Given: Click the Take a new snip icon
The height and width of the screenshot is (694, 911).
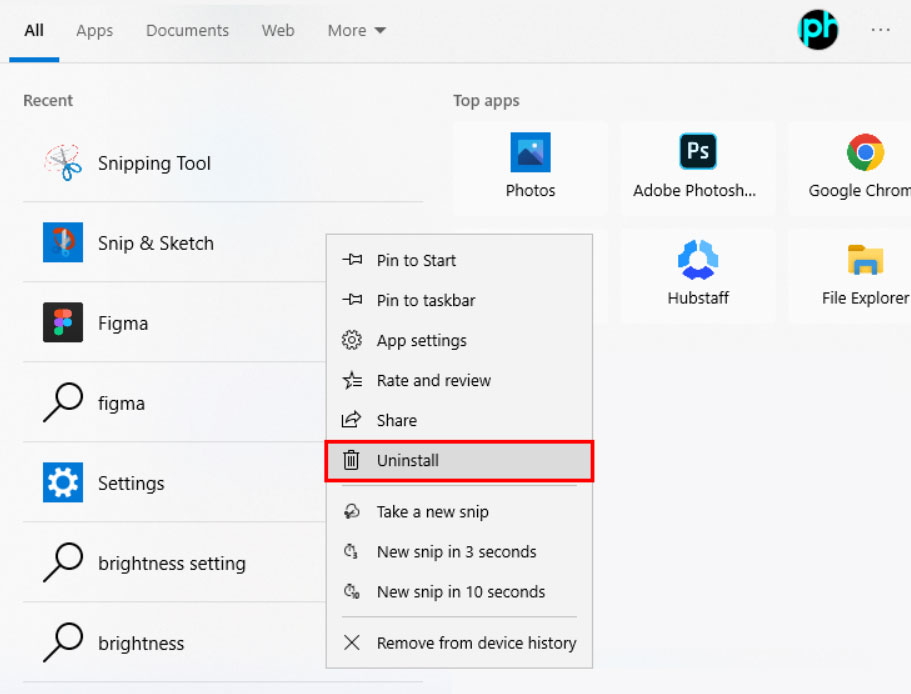Looking at the screenshot, I should coord(352,511).
